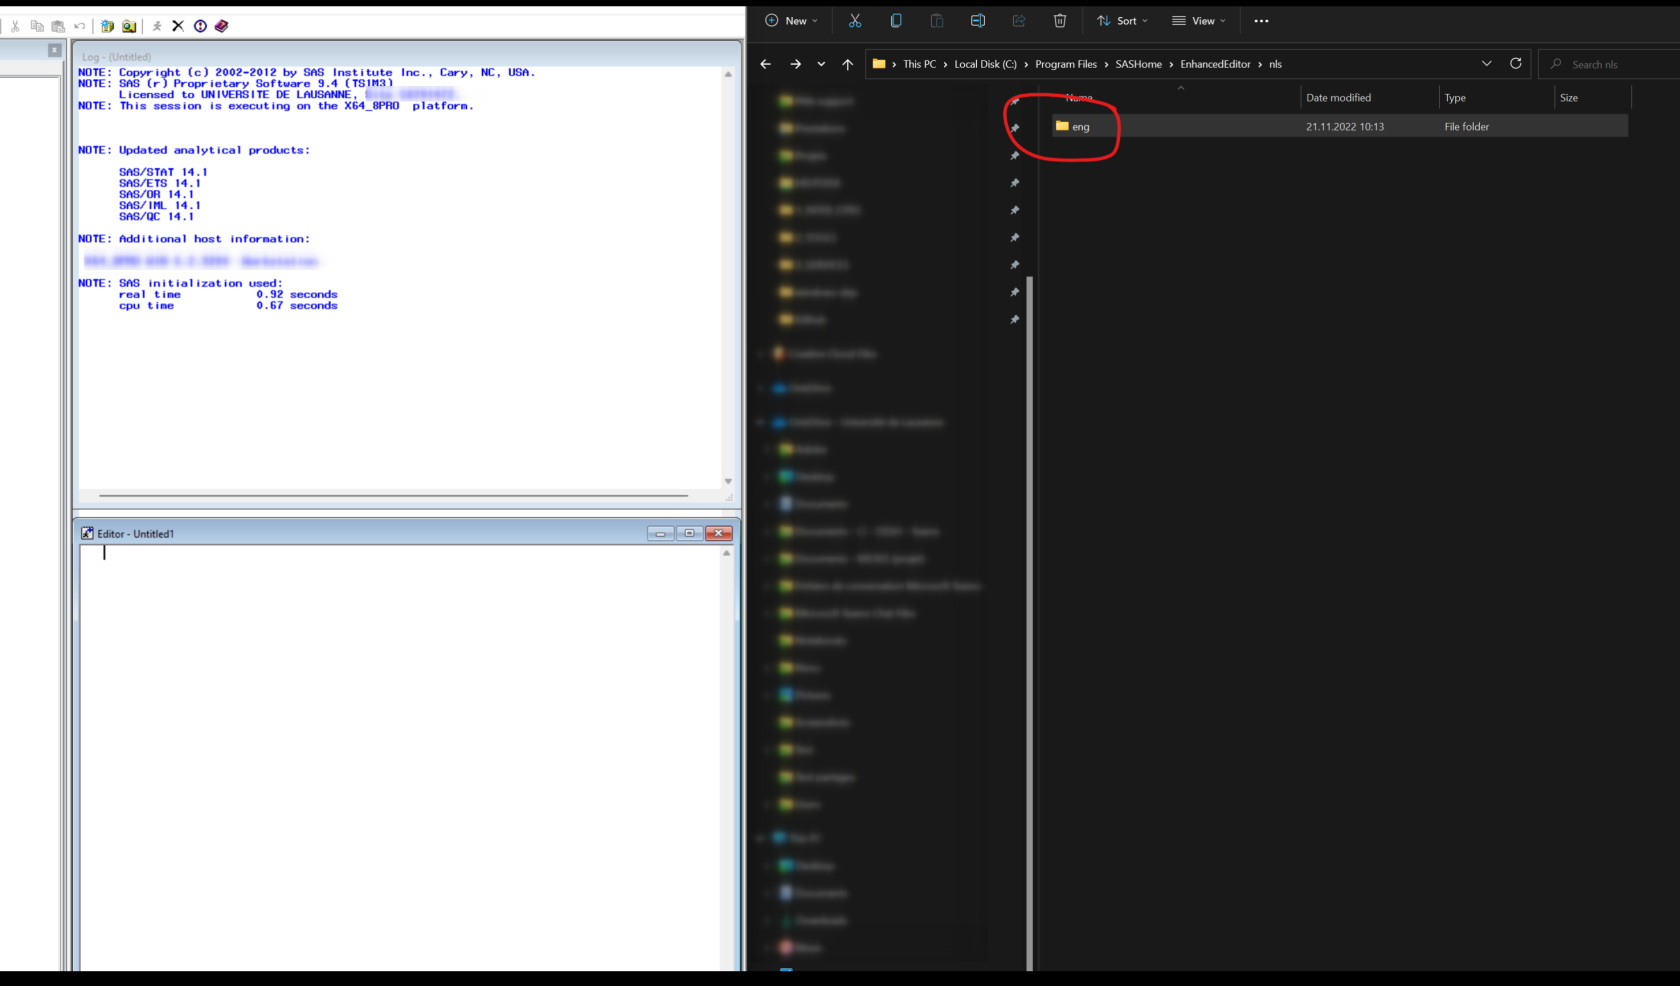Click the Clear All X icon in SAS toolbar
The image size is (1680, 986).
pos(178,26)
